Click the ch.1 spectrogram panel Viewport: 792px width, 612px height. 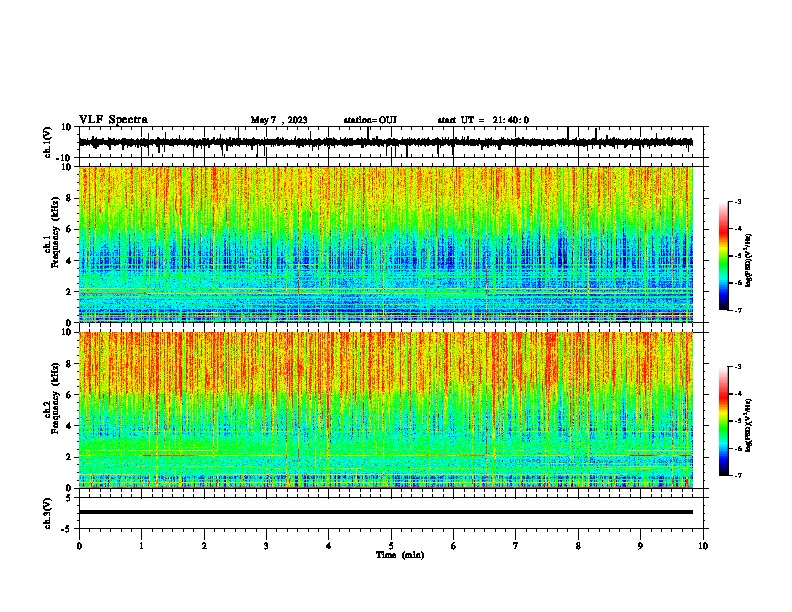pyautogui.click(x=386, y=244)
